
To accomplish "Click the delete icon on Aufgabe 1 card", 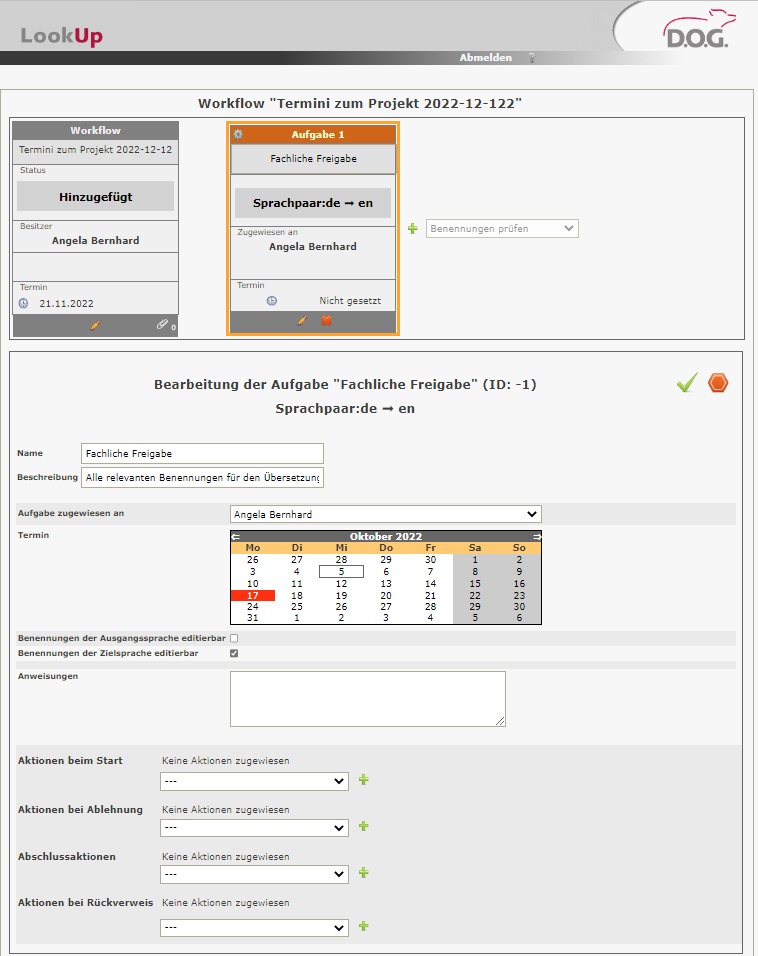I will [326, 320].
